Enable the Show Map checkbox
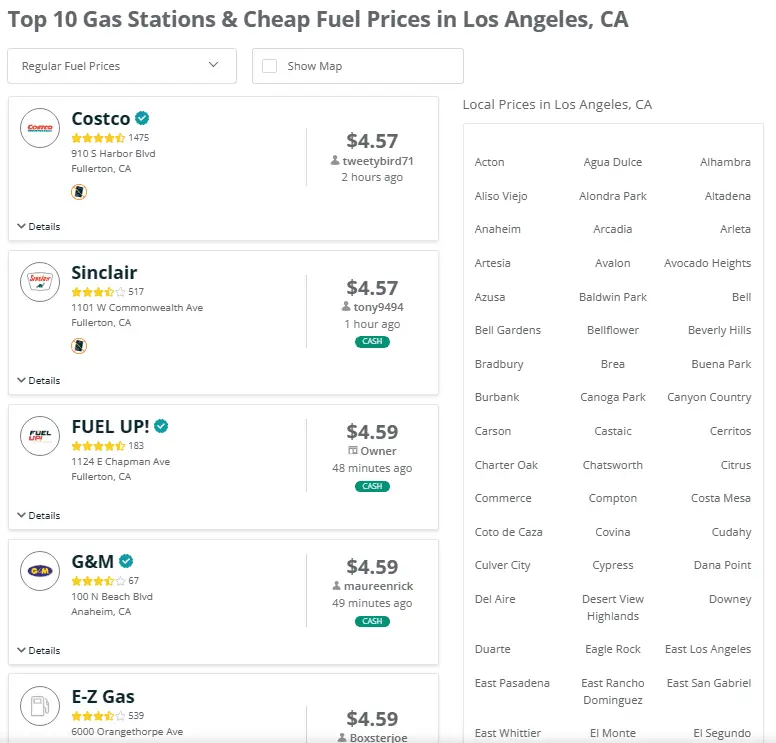 pos(270,66)
